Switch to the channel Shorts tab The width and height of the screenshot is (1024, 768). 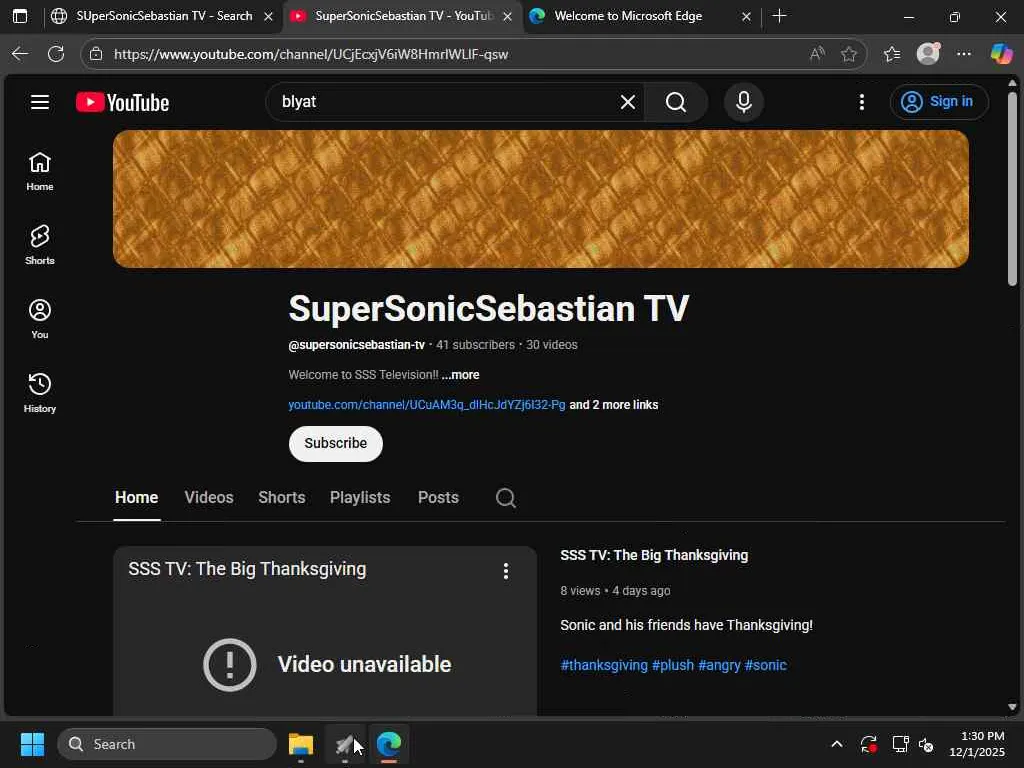[x=281, y=498]
